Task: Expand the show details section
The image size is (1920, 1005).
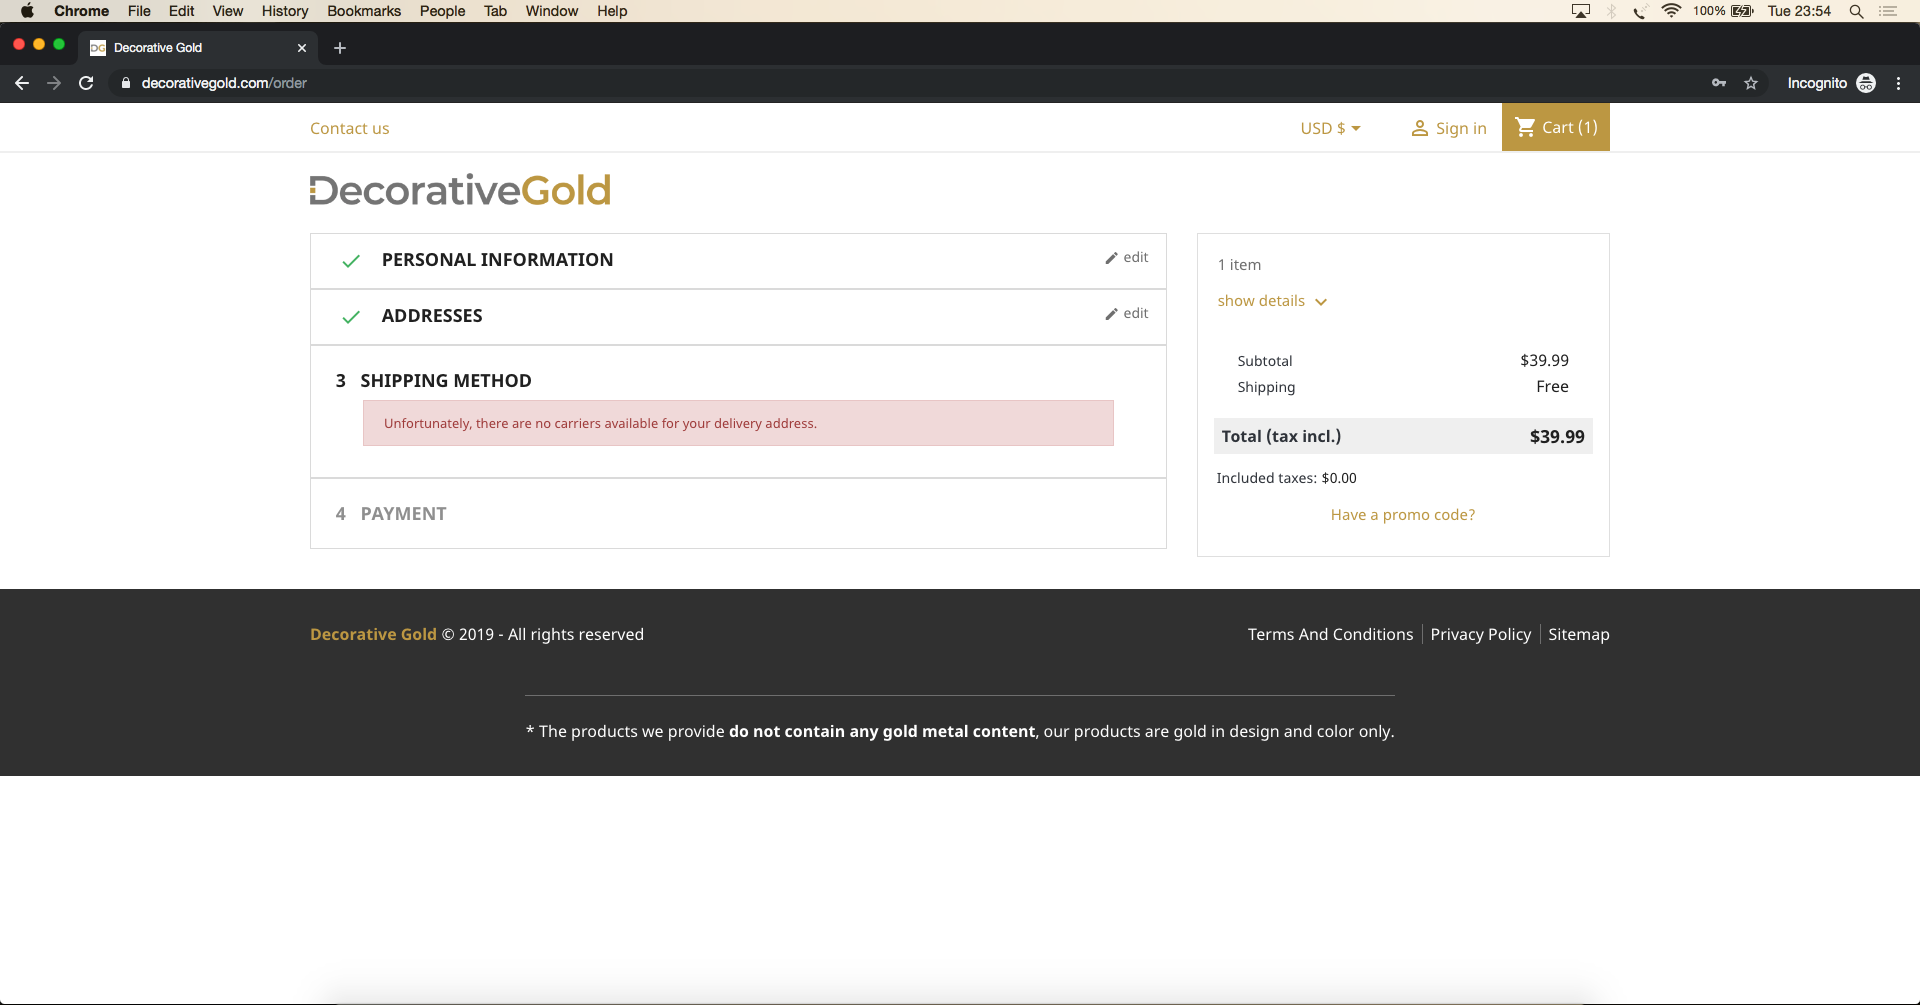Action: [1272, 301]
